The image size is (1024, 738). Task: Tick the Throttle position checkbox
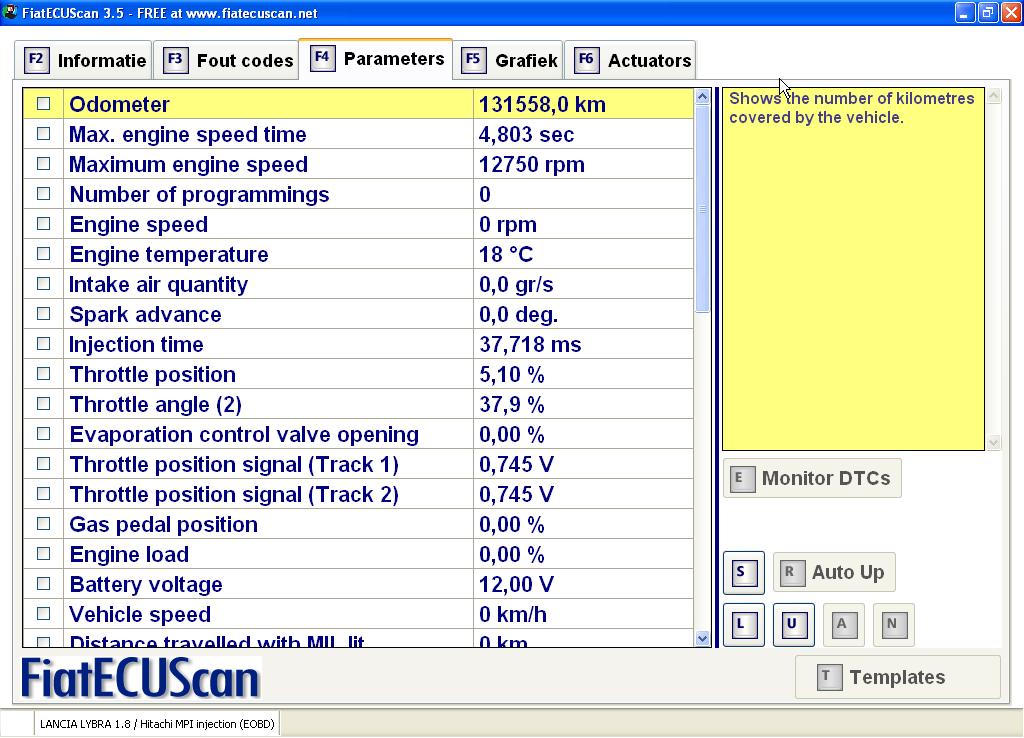click(x=43, y=374)
